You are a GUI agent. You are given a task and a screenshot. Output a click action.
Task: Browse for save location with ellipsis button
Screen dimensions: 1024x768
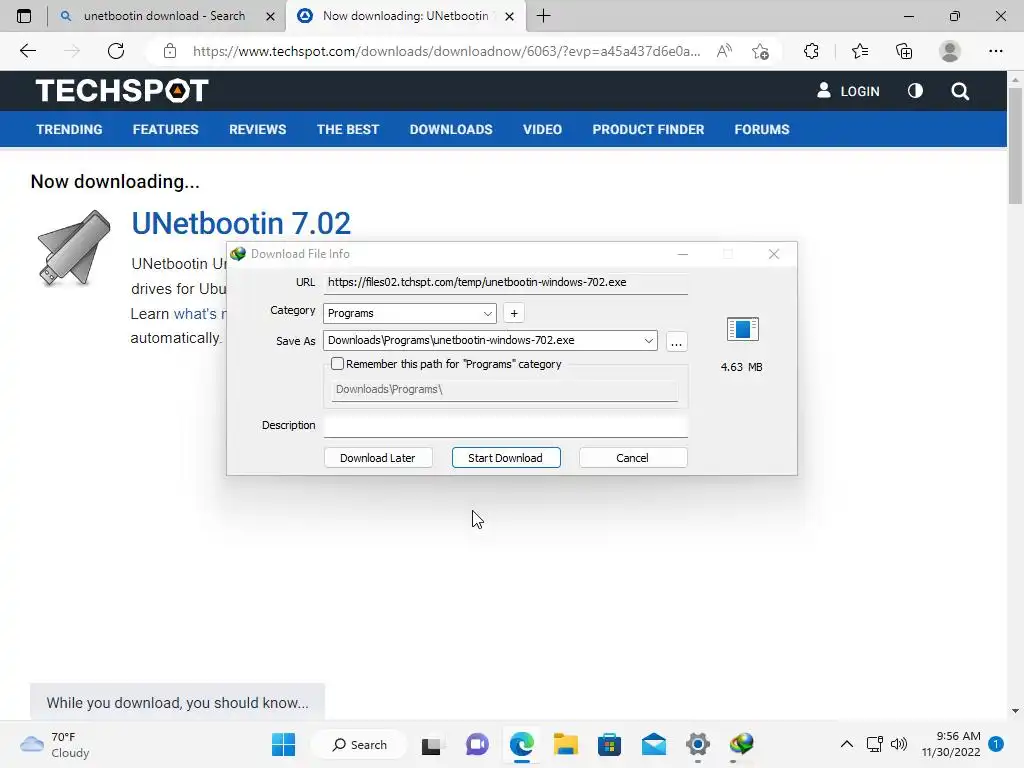point(676,342)
